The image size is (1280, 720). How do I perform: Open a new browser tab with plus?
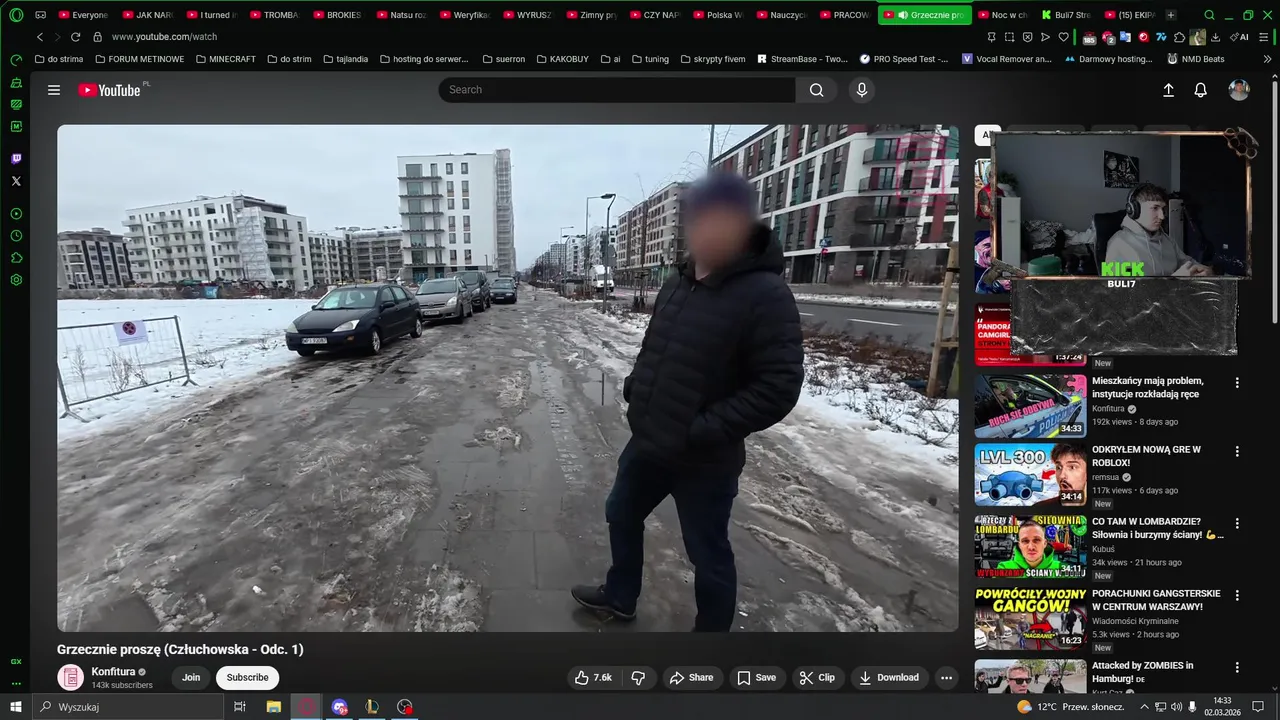1171,15
